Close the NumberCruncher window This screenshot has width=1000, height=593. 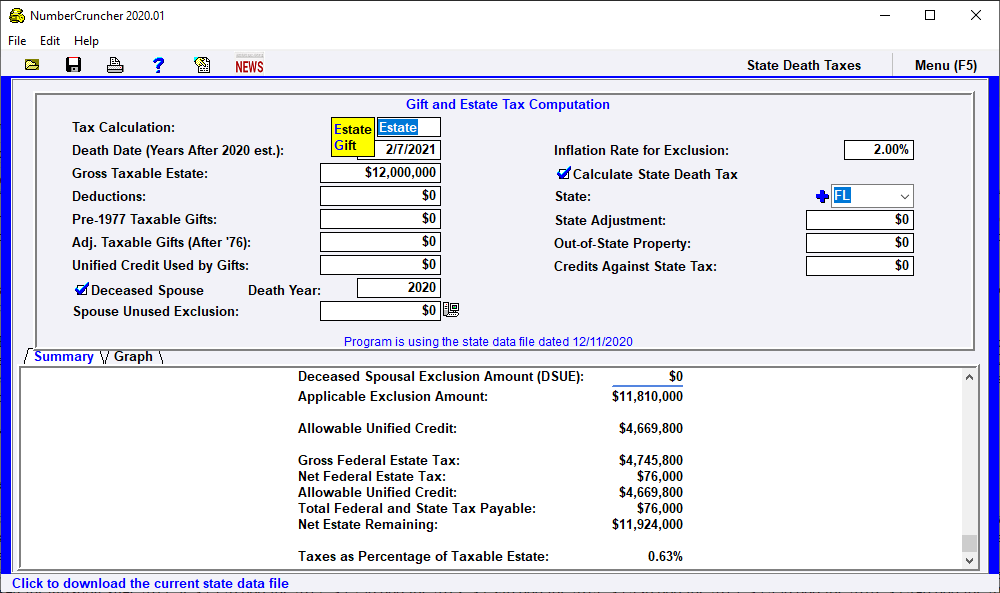point(976,15)
